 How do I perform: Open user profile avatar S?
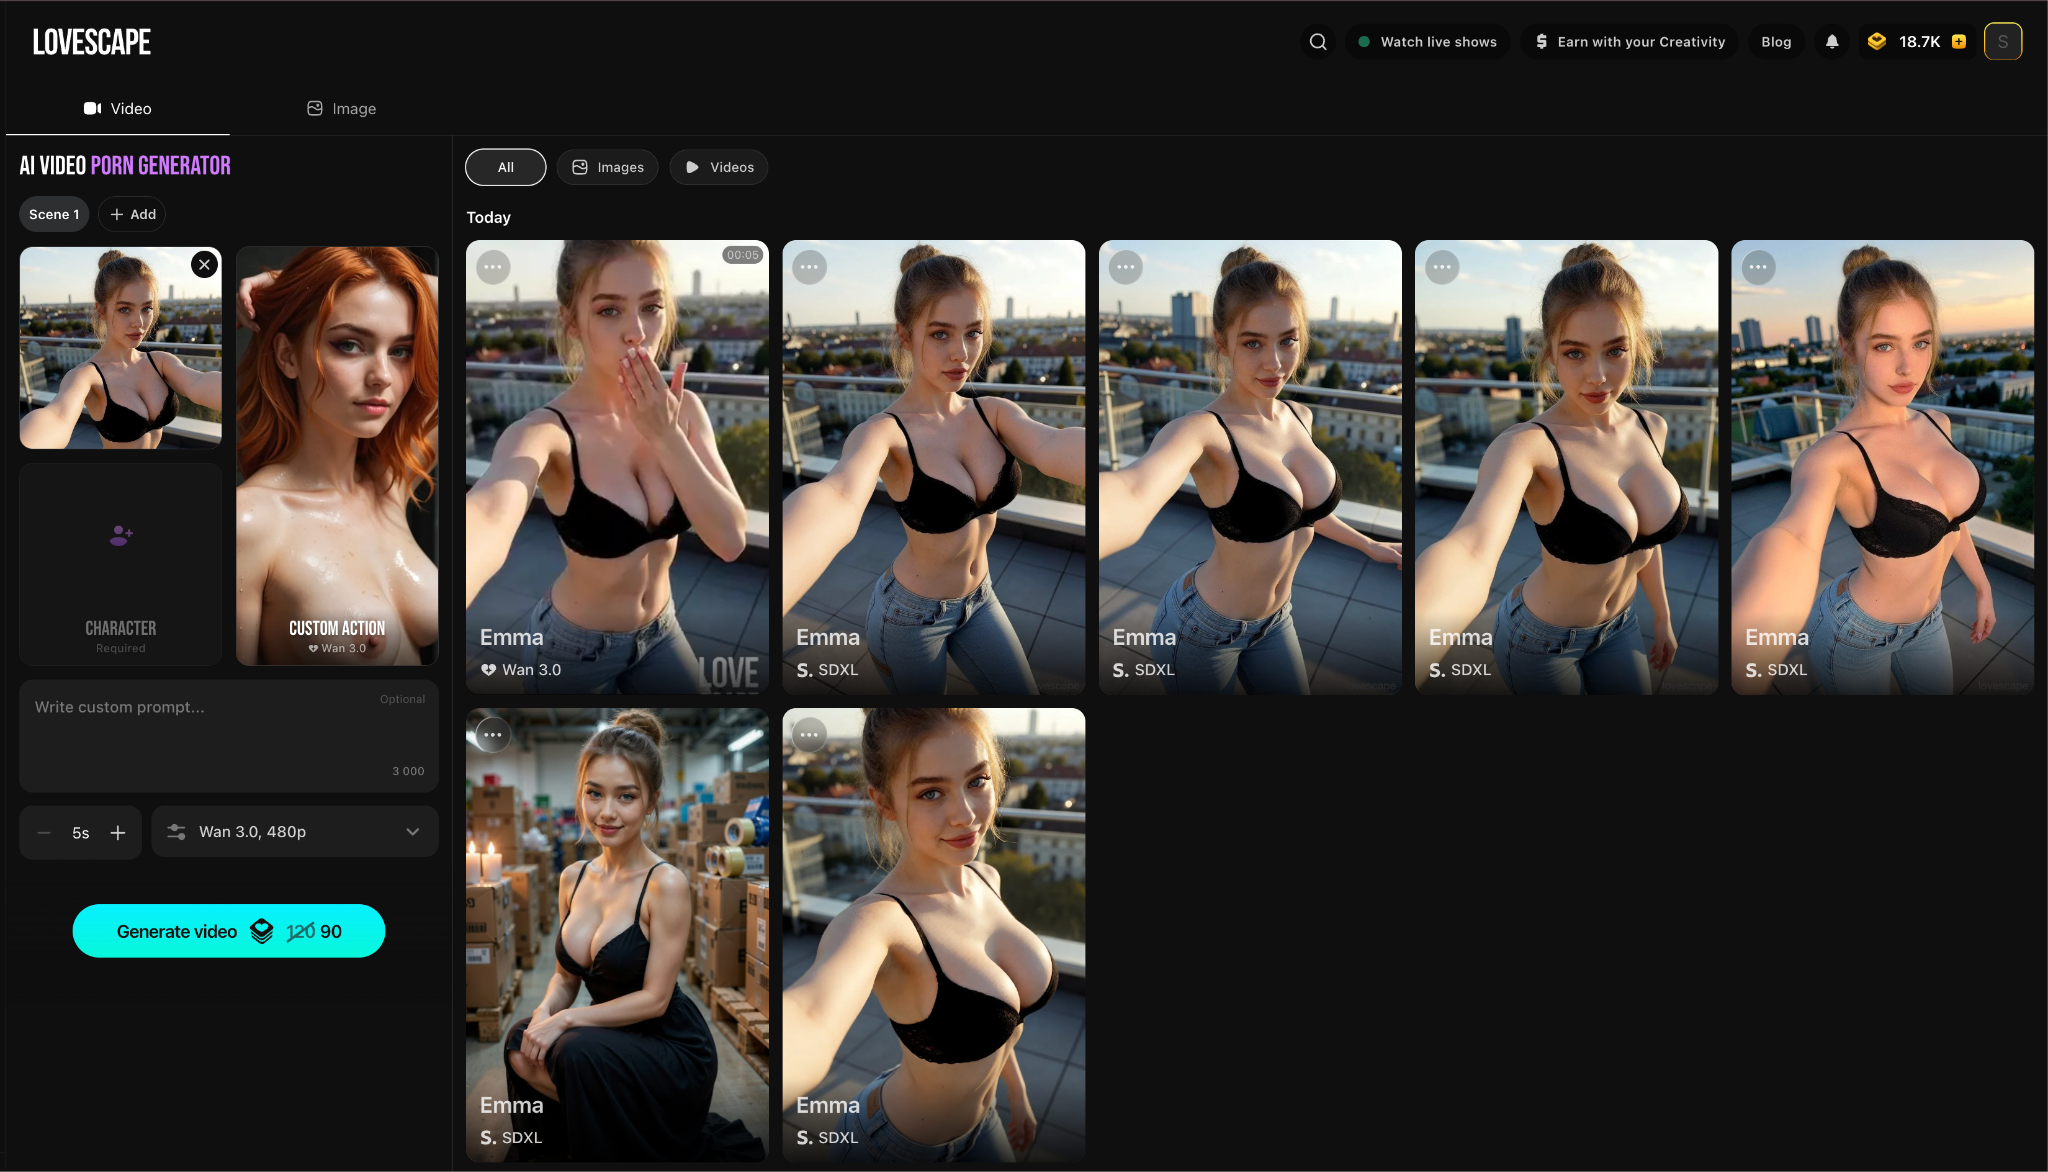pos(2003,41)
